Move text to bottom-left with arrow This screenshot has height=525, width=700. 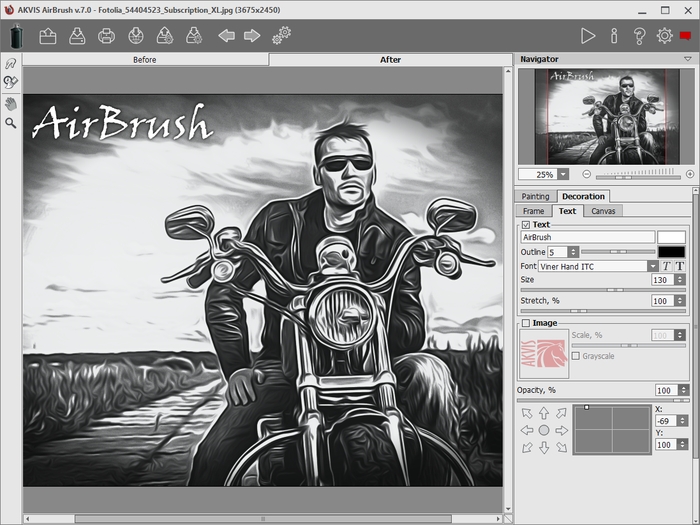[x=527, y=447]
